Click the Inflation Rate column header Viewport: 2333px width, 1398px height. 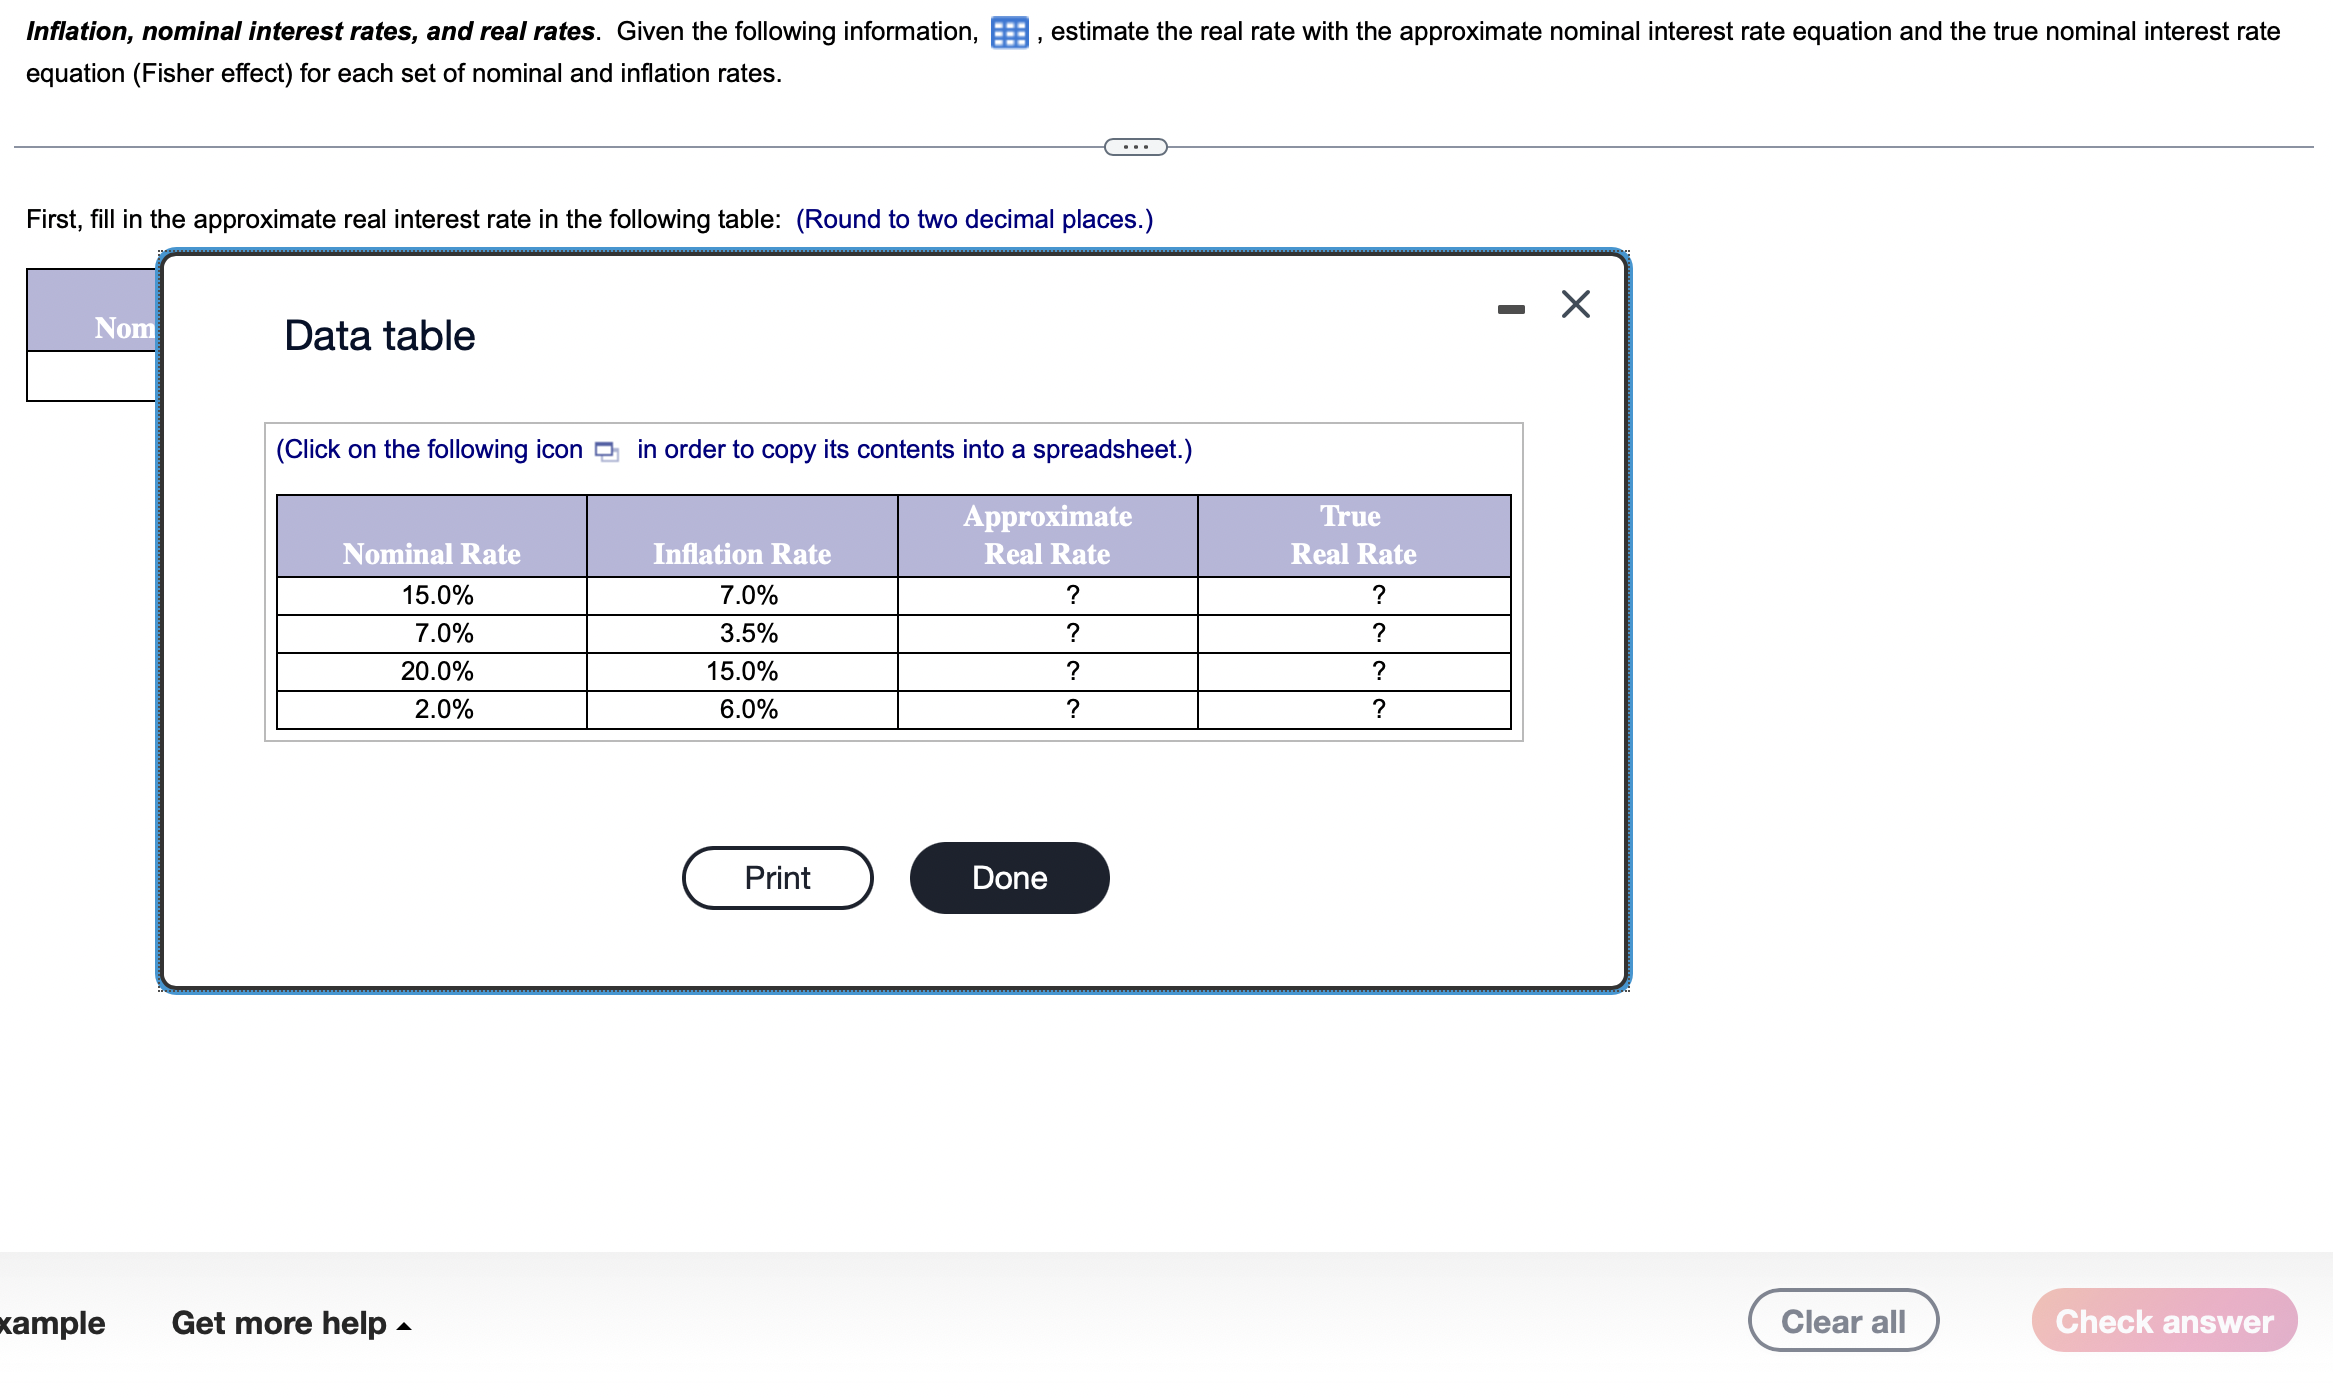pyautogui.click(x=741, y=553)
